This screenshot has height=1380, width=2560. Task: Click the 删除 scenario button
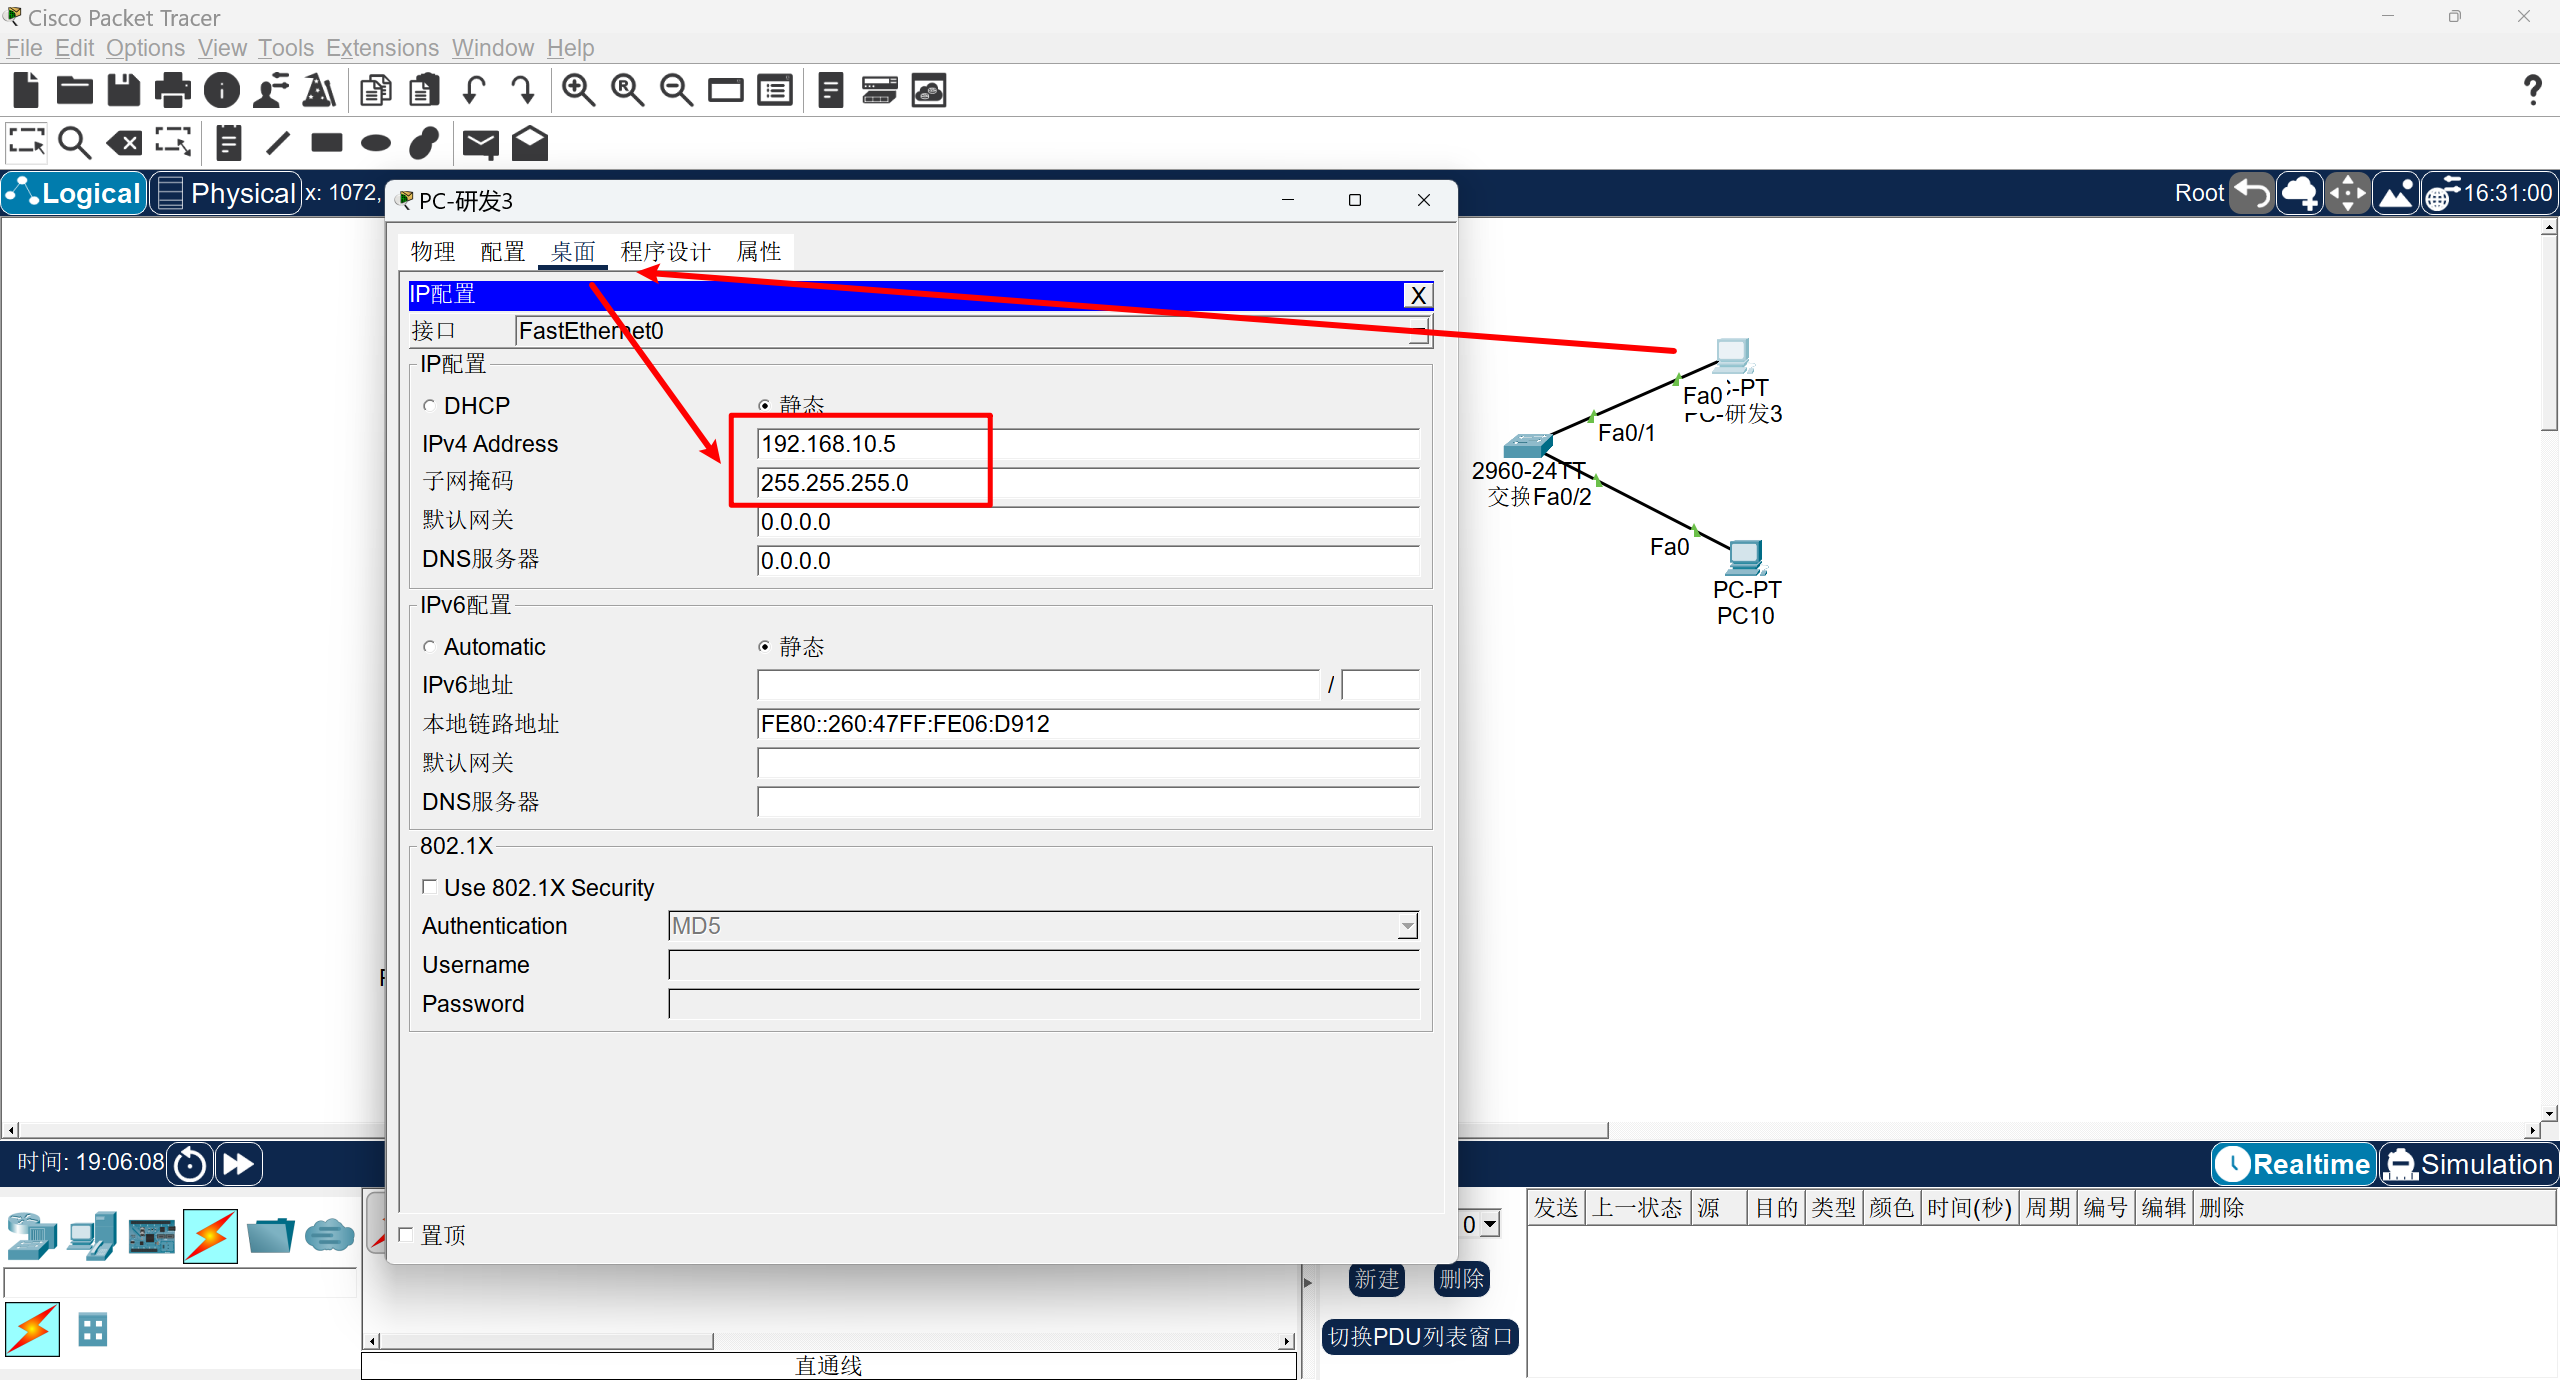pos(1462,1280)
